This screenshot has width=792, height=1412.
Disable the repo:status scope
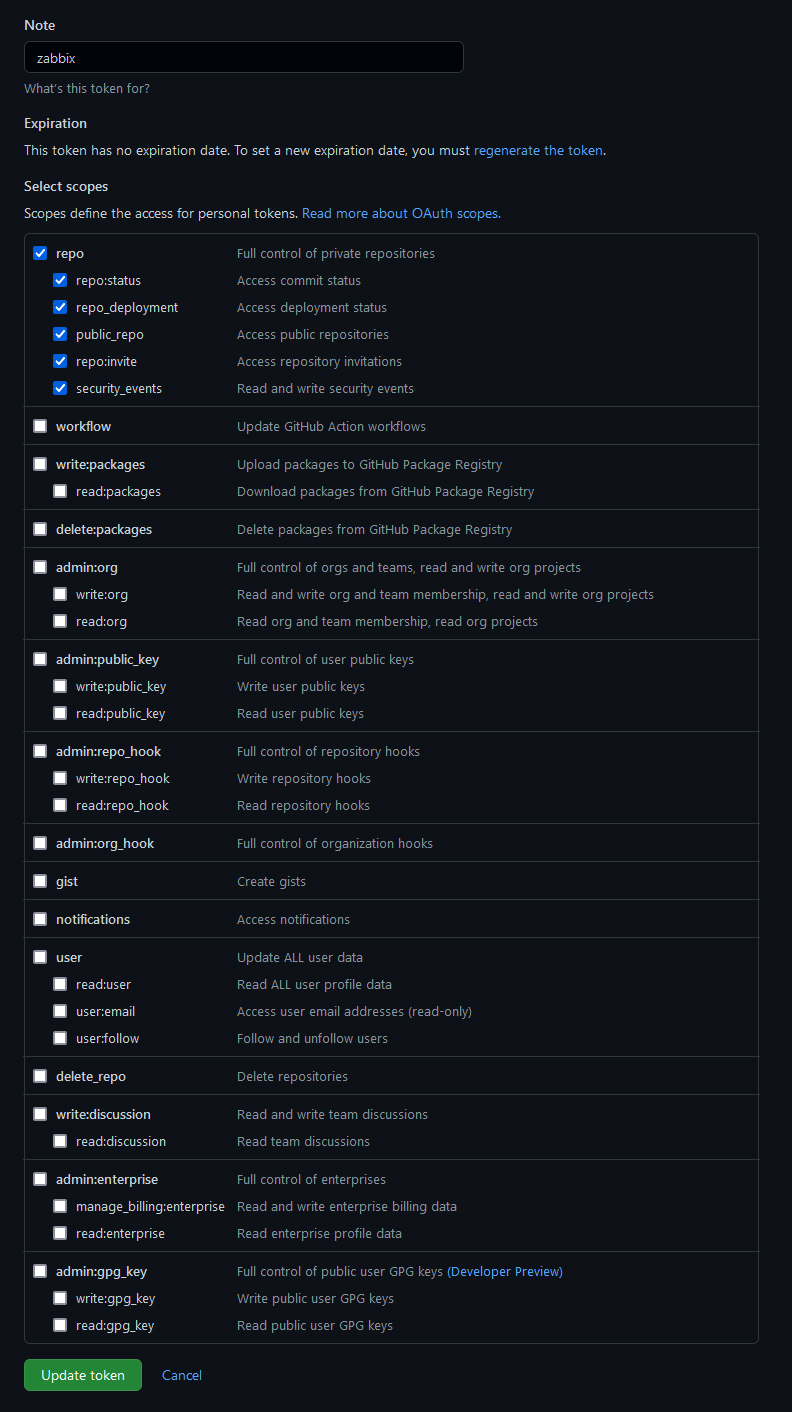pyautogui.click(x=60, y=281)
